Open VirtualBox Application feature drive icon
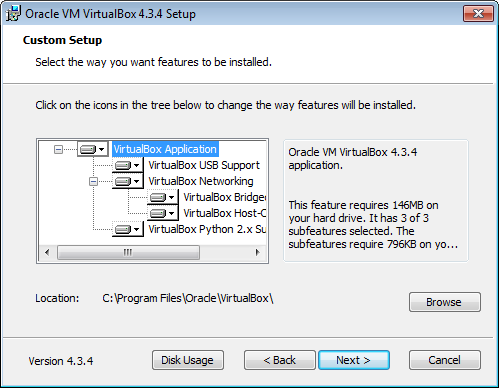 click(x=93, y=149)
